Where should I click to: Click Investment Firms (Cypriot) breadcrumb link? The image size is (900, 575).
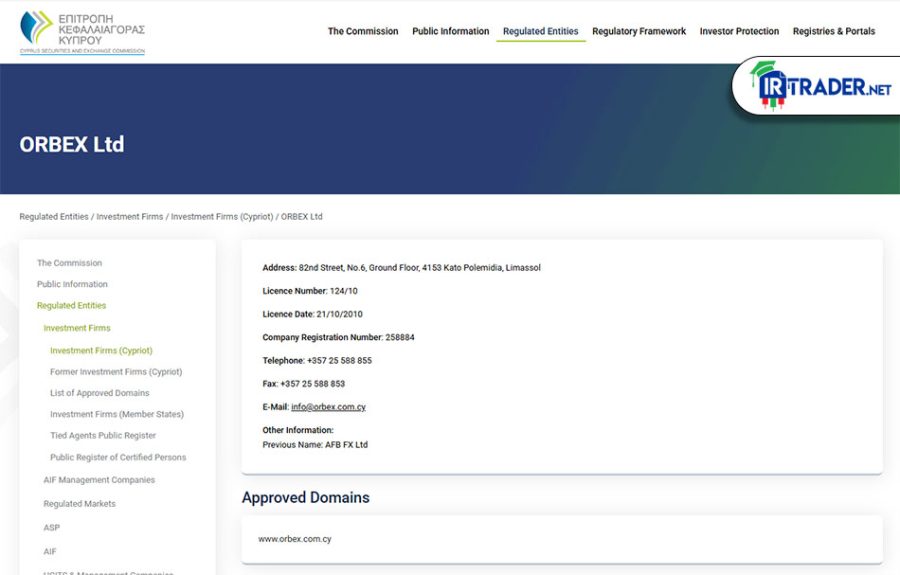pyautogui.click(x=222, y=216)
